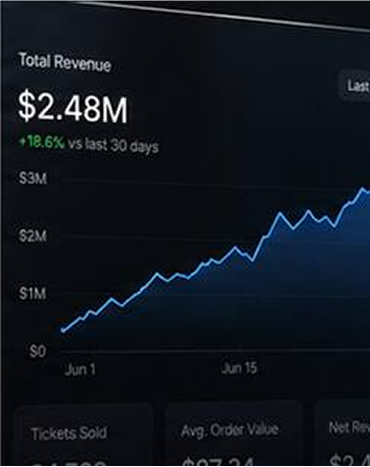Click the $1M axis label
The height and width of the screenshot is (467, 370).
33,294
